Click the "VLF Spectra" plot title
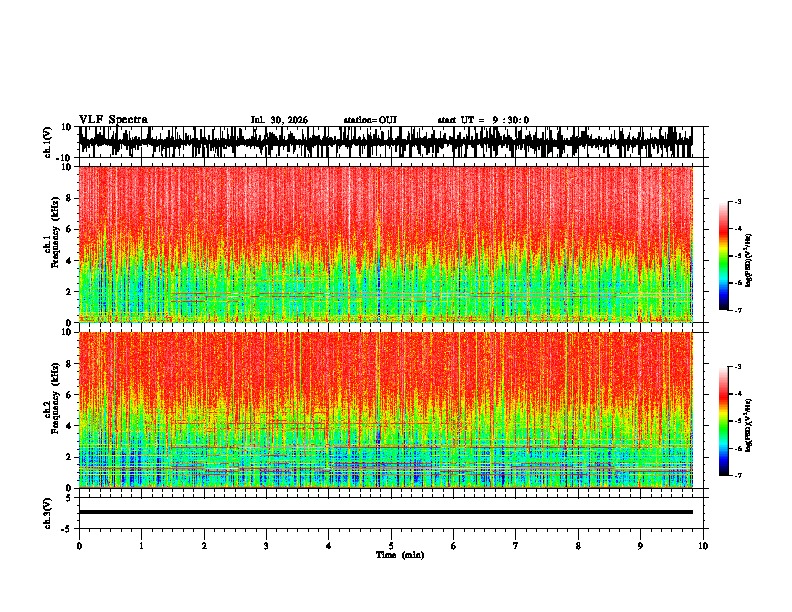This screenshot has height=612, width=792. [113, 119]
